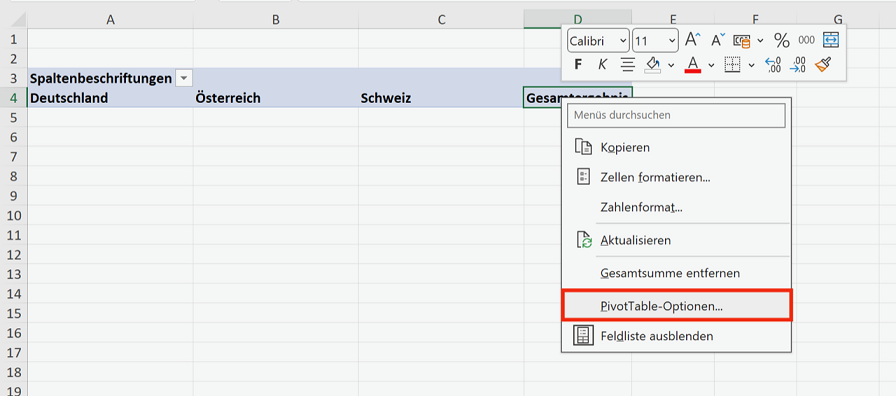
Task: Apply percent style format
Action: tap(781, 40)
